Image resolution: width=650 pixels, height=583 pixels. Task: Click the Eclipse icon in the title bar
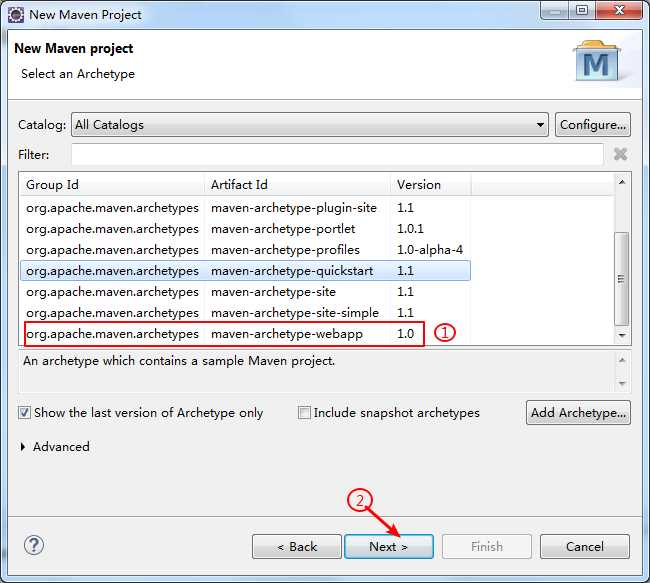[x=16, y=15]
